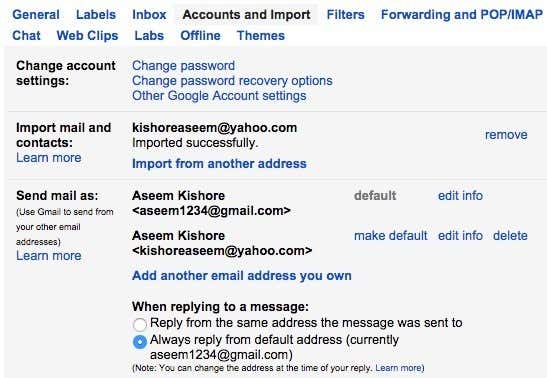Delete the kishoreaseem@yahoo.com send-as address
Screen dimensions: 547x378
[x=510, y=236]
